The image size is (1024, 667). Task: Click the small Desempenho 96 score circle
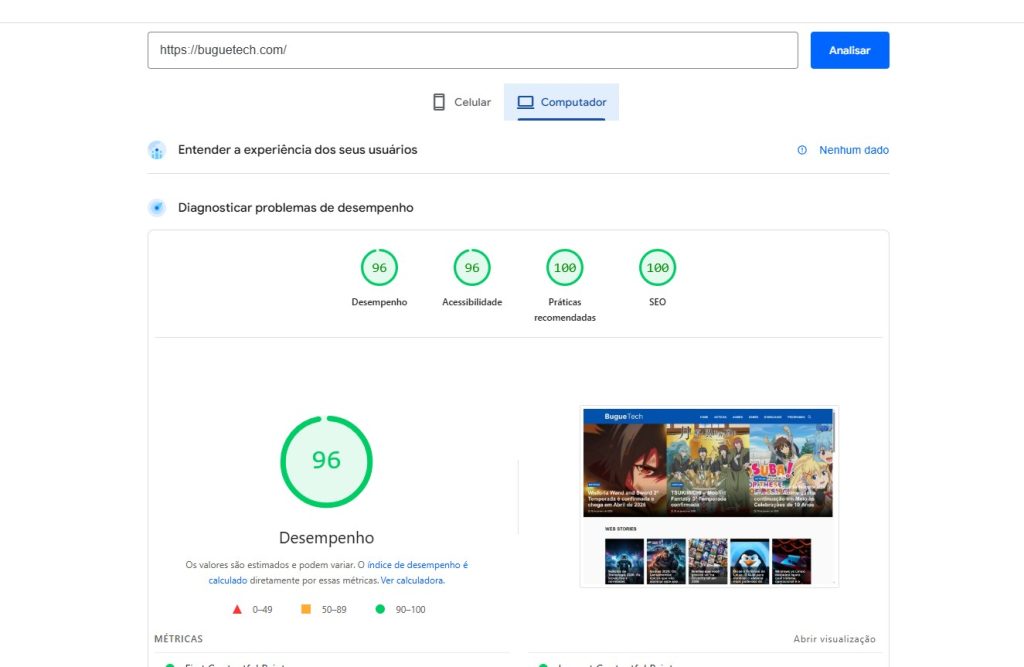379,267
